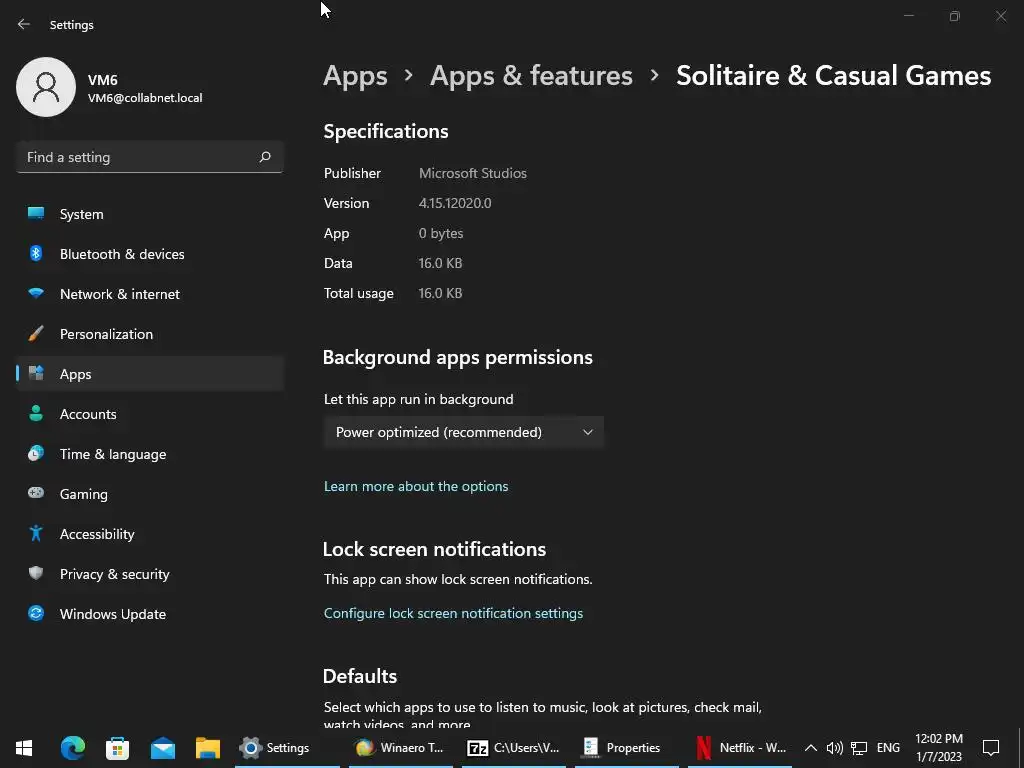This screenshot has width=1024, height=768.
Task: Open the Mail app on taskbar
Action: [163, 747]
